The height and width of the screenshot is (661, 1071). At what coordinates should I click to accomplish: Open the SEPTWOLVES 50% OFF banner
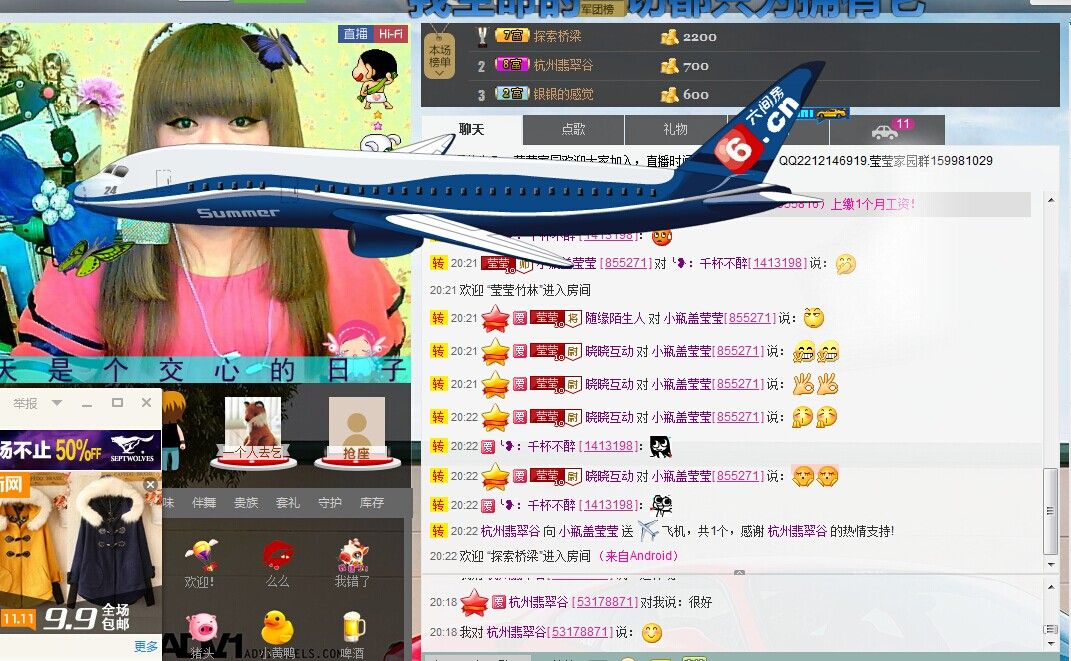pos(81,449)
